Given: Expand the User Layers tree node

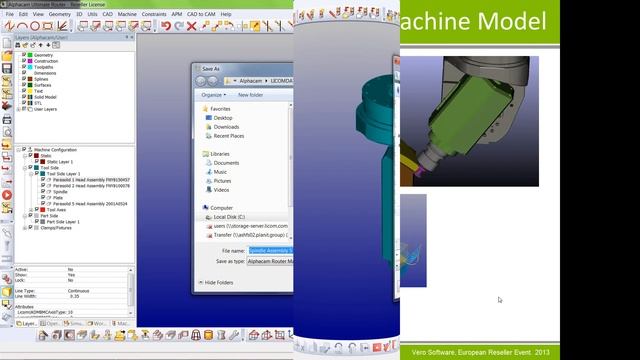Looking at the screenshot, I should 18,109.
